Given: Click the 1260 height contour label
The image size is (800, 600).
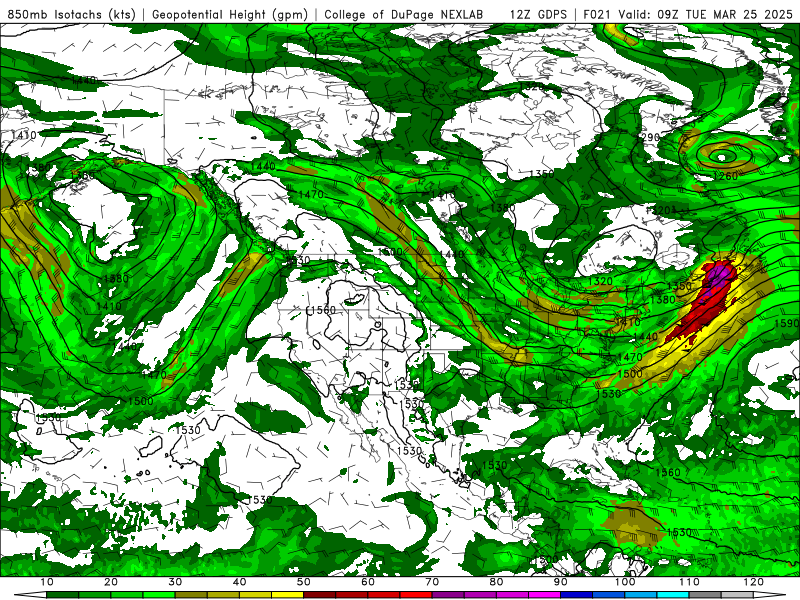Looking at the screenshot, I should (726, 177).
